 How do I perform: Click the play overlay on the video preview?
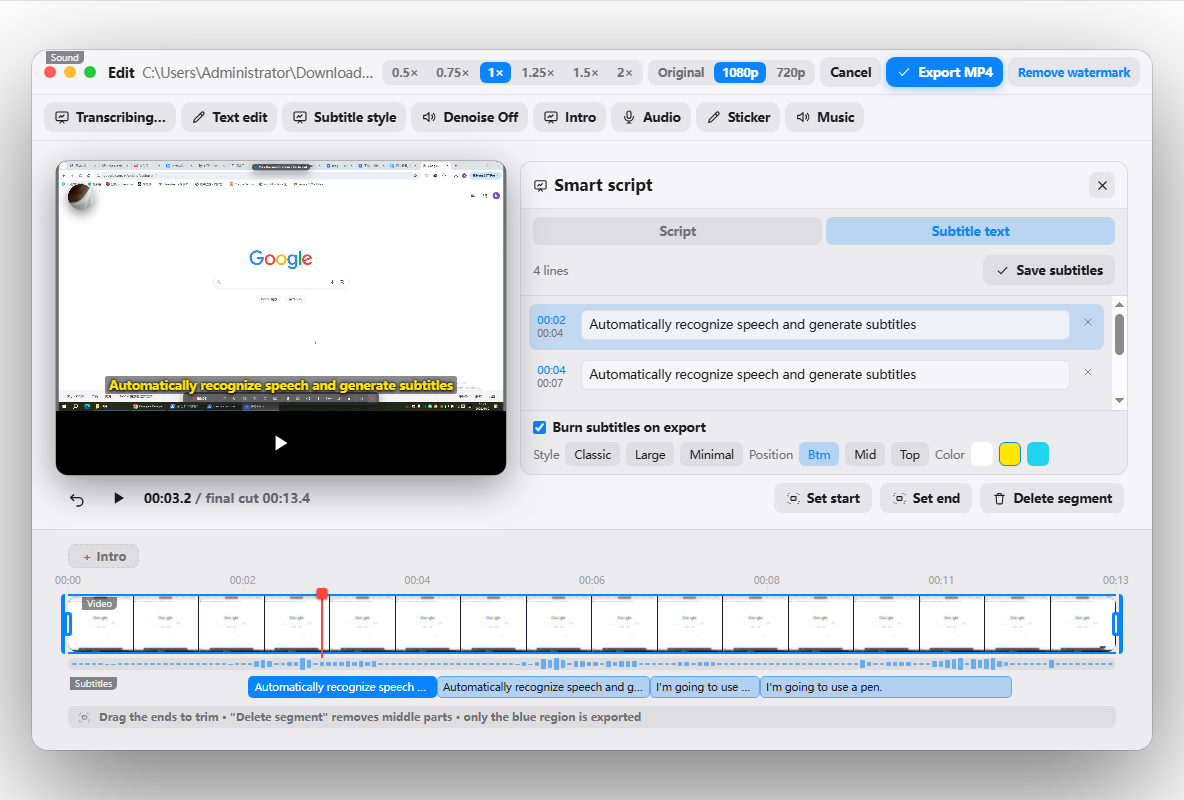tap(281, 443)
